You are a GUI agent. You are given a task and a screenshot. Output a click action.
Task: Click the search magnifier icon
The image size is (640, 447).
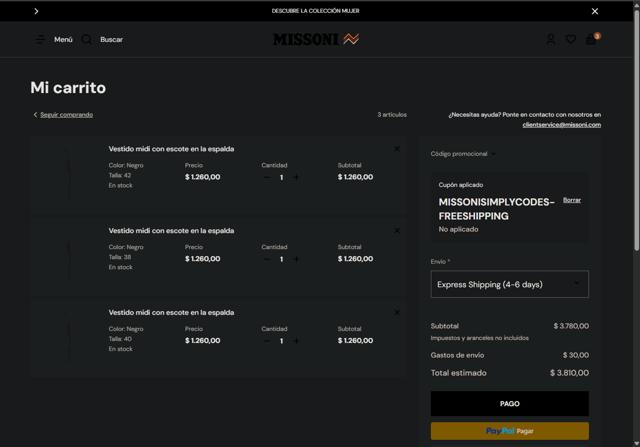[x=87, y=40]
